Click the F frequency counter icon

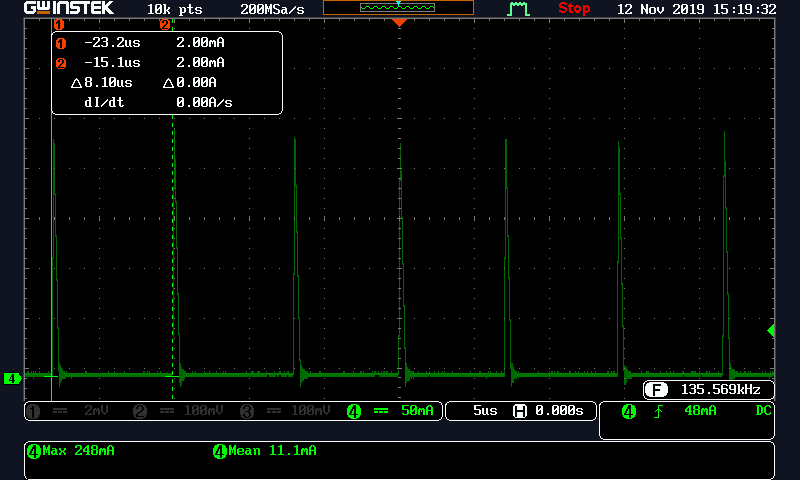(x=656, y=390)
